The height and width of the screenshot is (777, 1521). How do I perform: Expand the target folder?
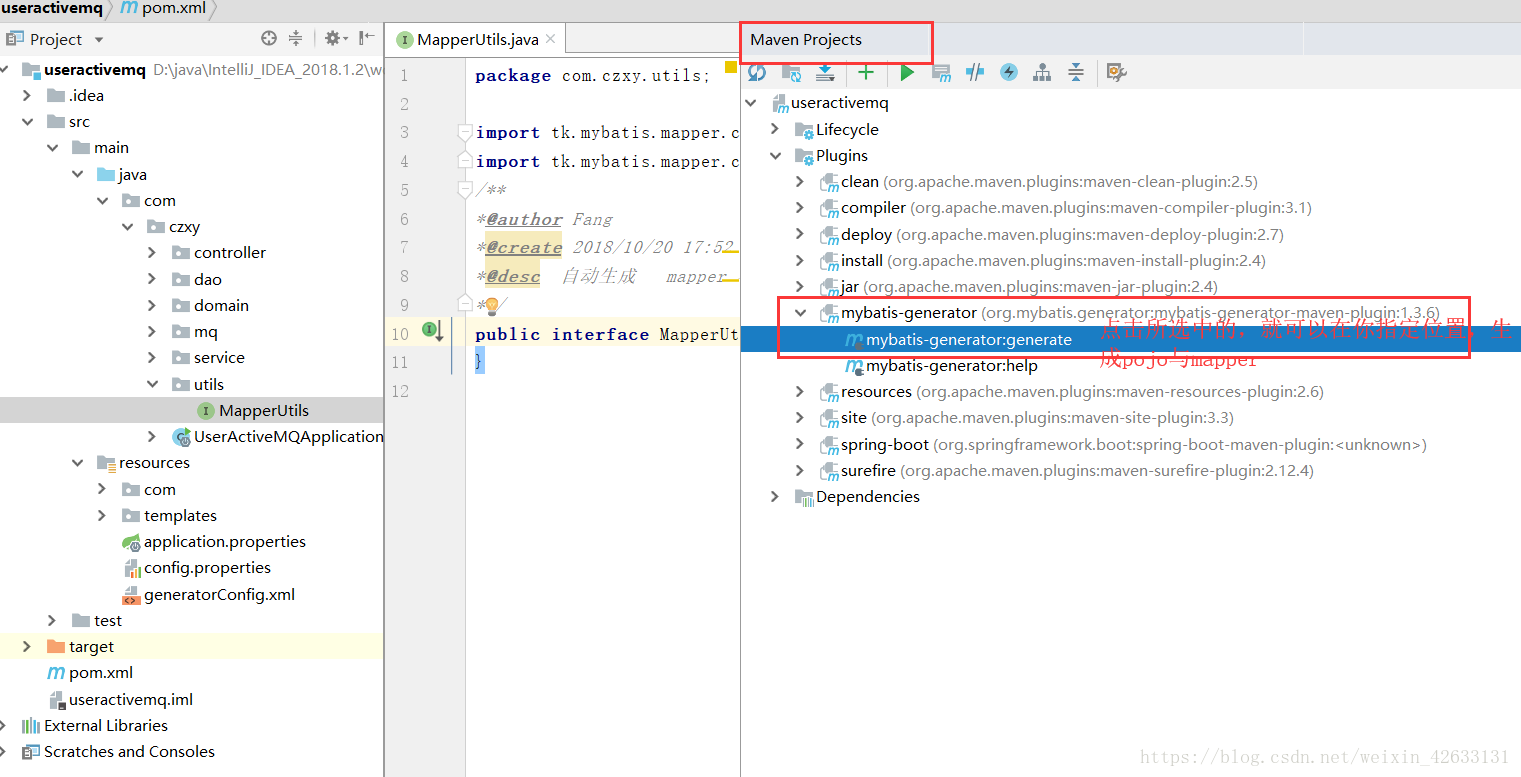(27, 647)
